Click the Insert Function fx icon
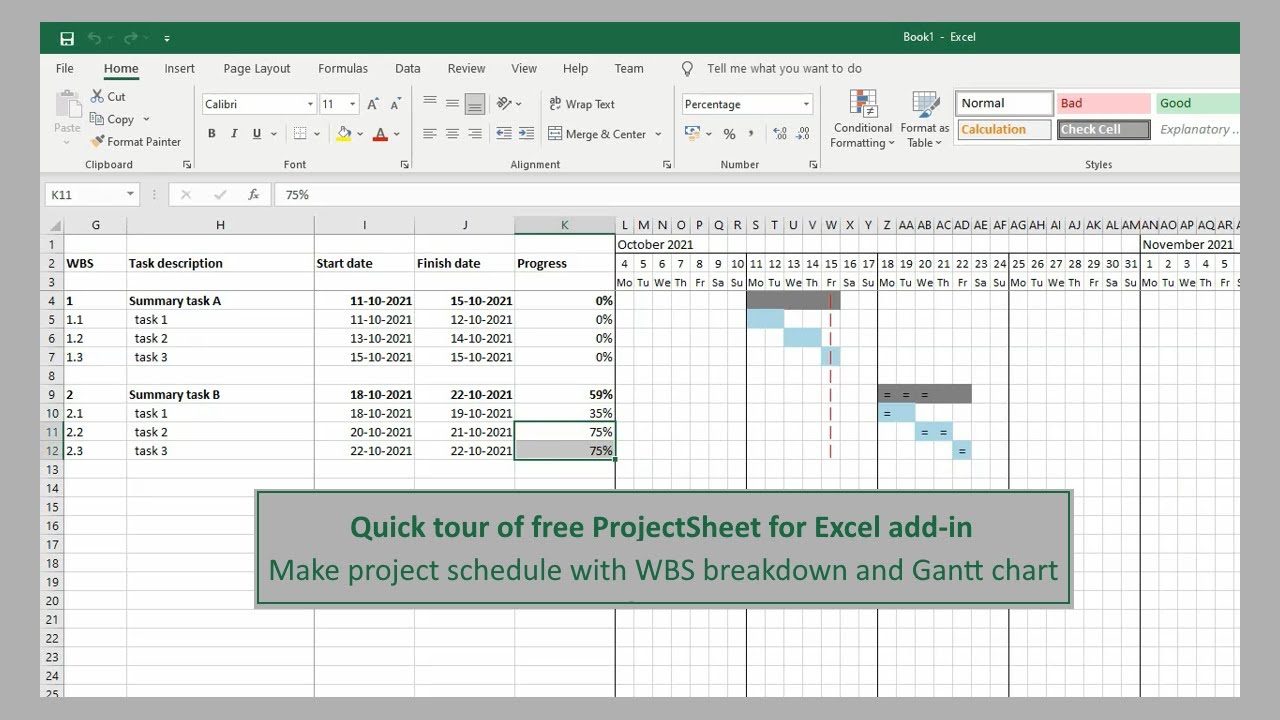This screenshot has width=1280, height=720. pos(254,195)
